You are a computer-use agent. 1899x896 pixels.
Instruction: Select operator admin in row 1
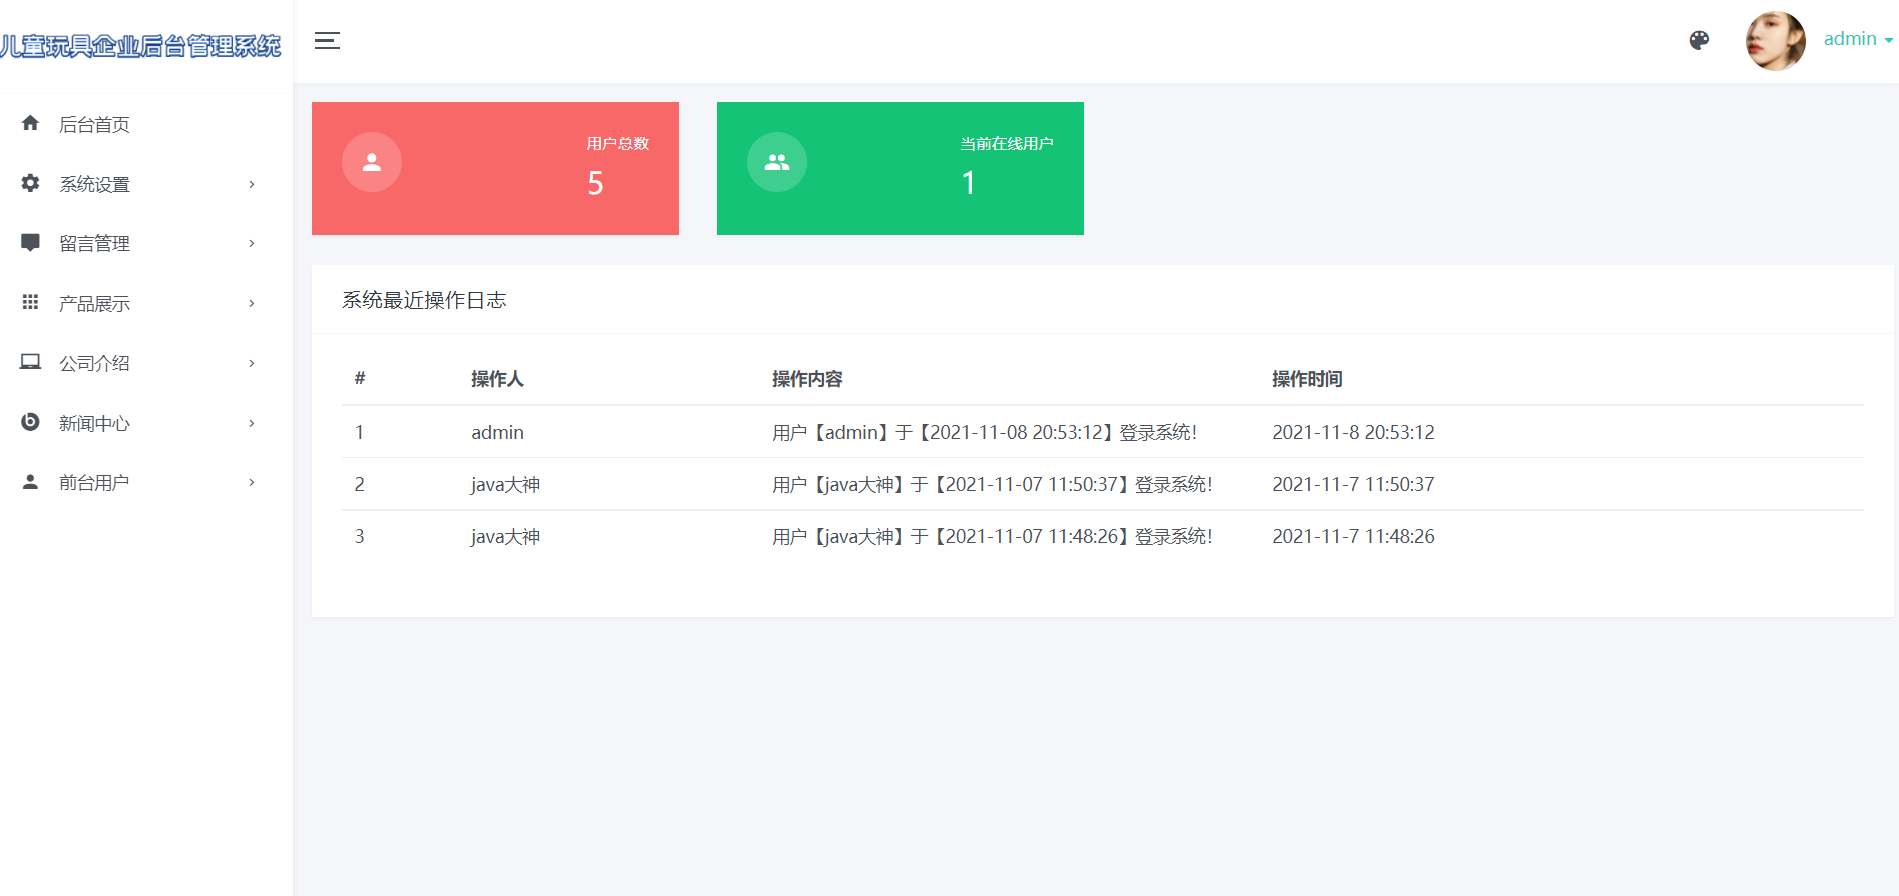click(497, 432)
